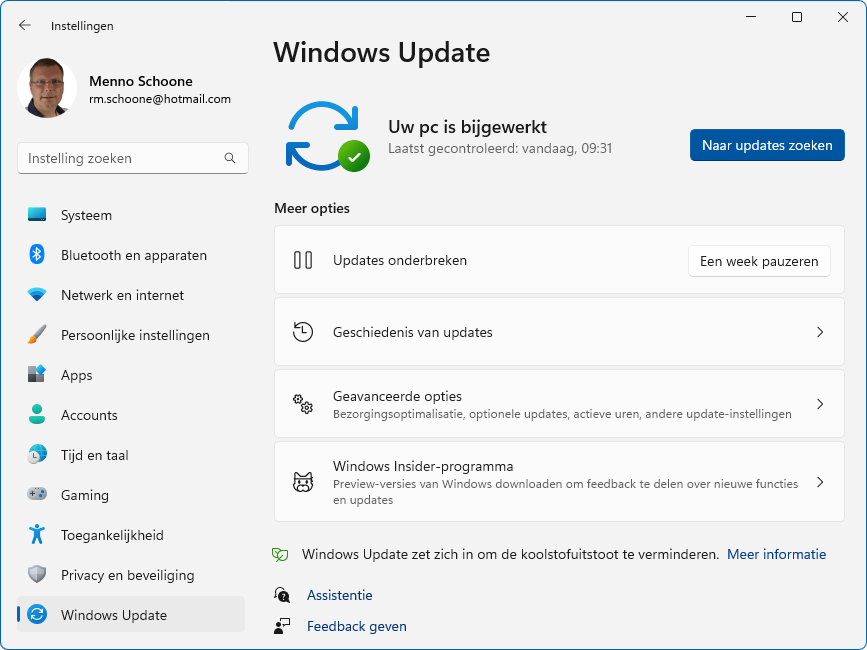Click the Systeem monitor icon

click(x=37, y=214)
